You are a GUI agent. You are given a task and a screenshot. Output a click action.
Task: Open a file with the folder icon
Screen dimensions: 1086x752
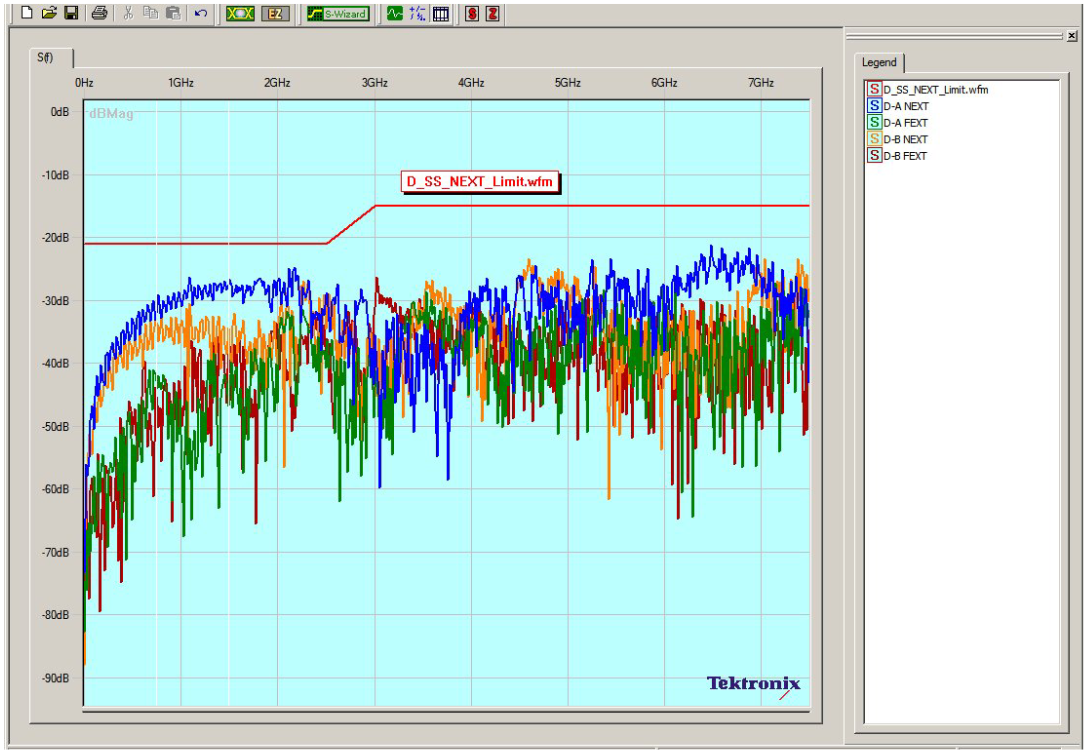(48, 13)
